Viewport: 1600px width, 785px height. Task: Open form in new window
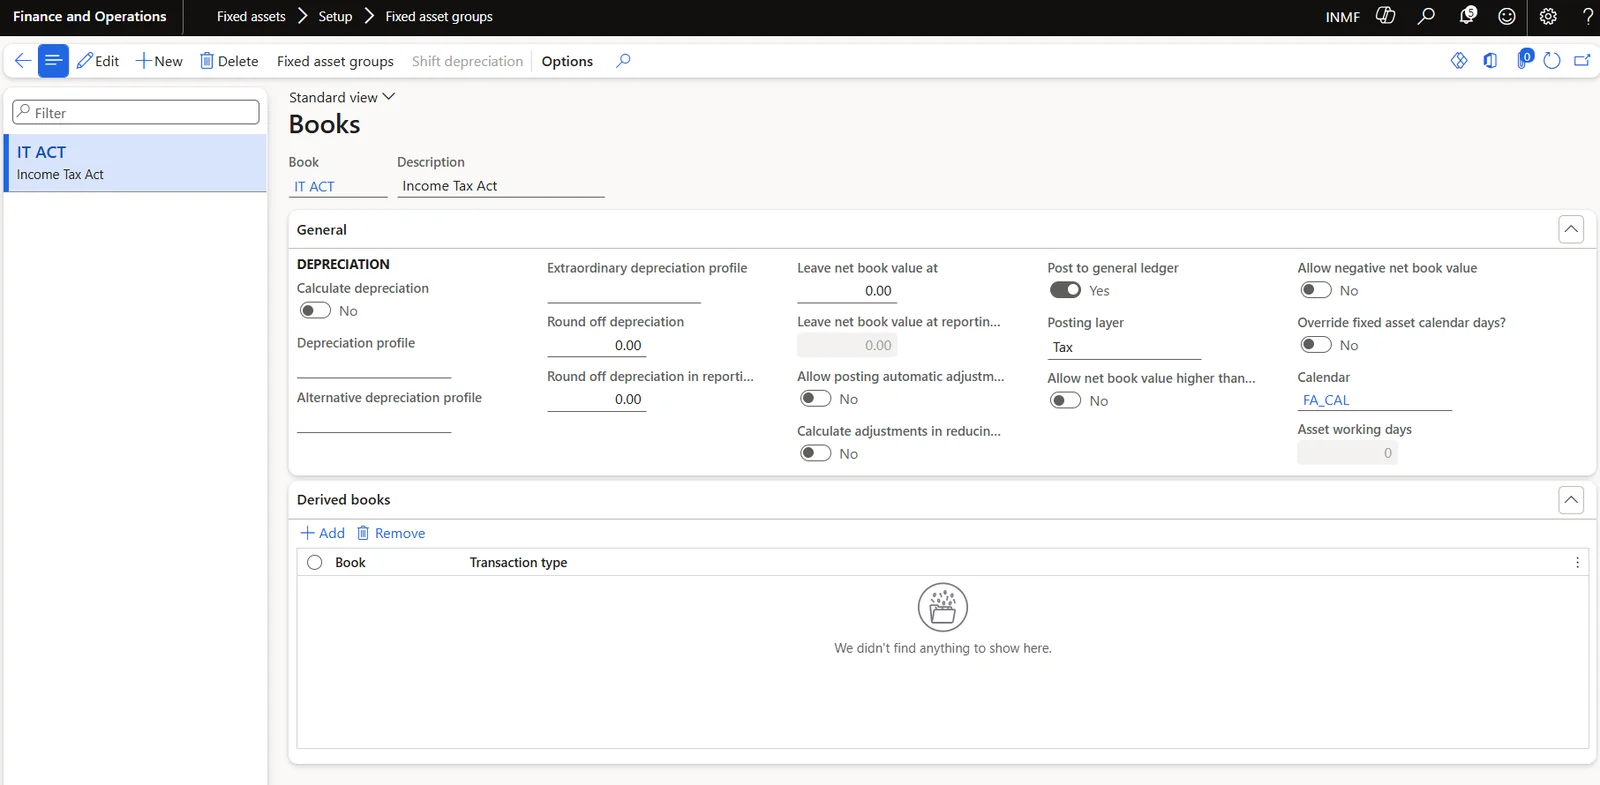pos(1582,61)
